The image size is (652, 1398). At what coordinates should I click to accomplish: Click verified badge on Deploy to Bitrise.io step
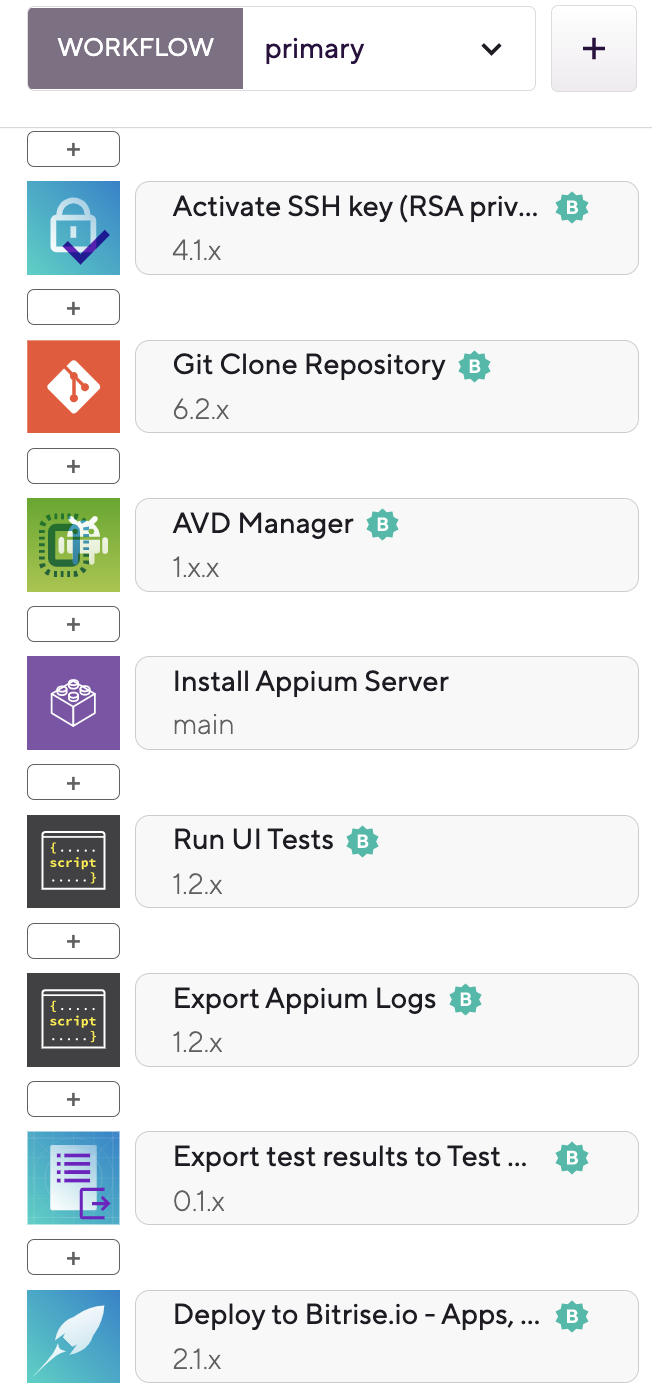click(572, 1316)
